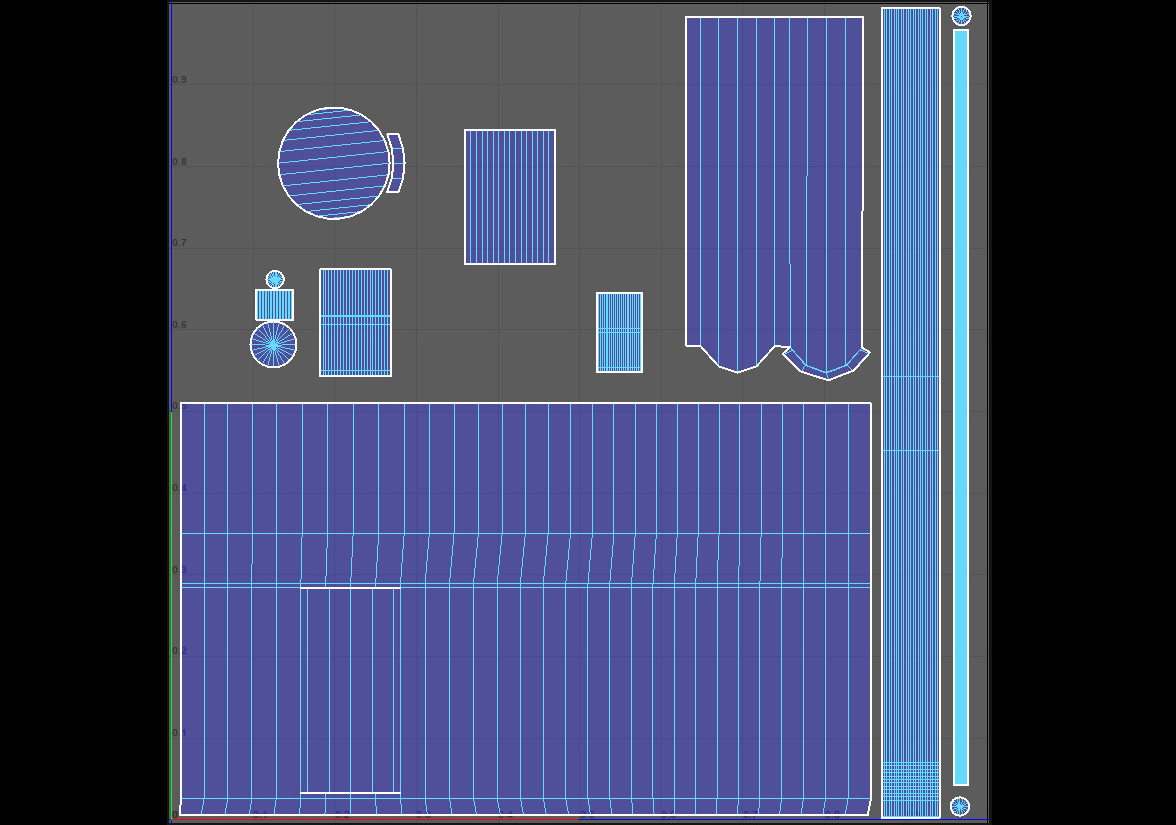Select the thin solid cyan vertical bar

click(961, 400)
